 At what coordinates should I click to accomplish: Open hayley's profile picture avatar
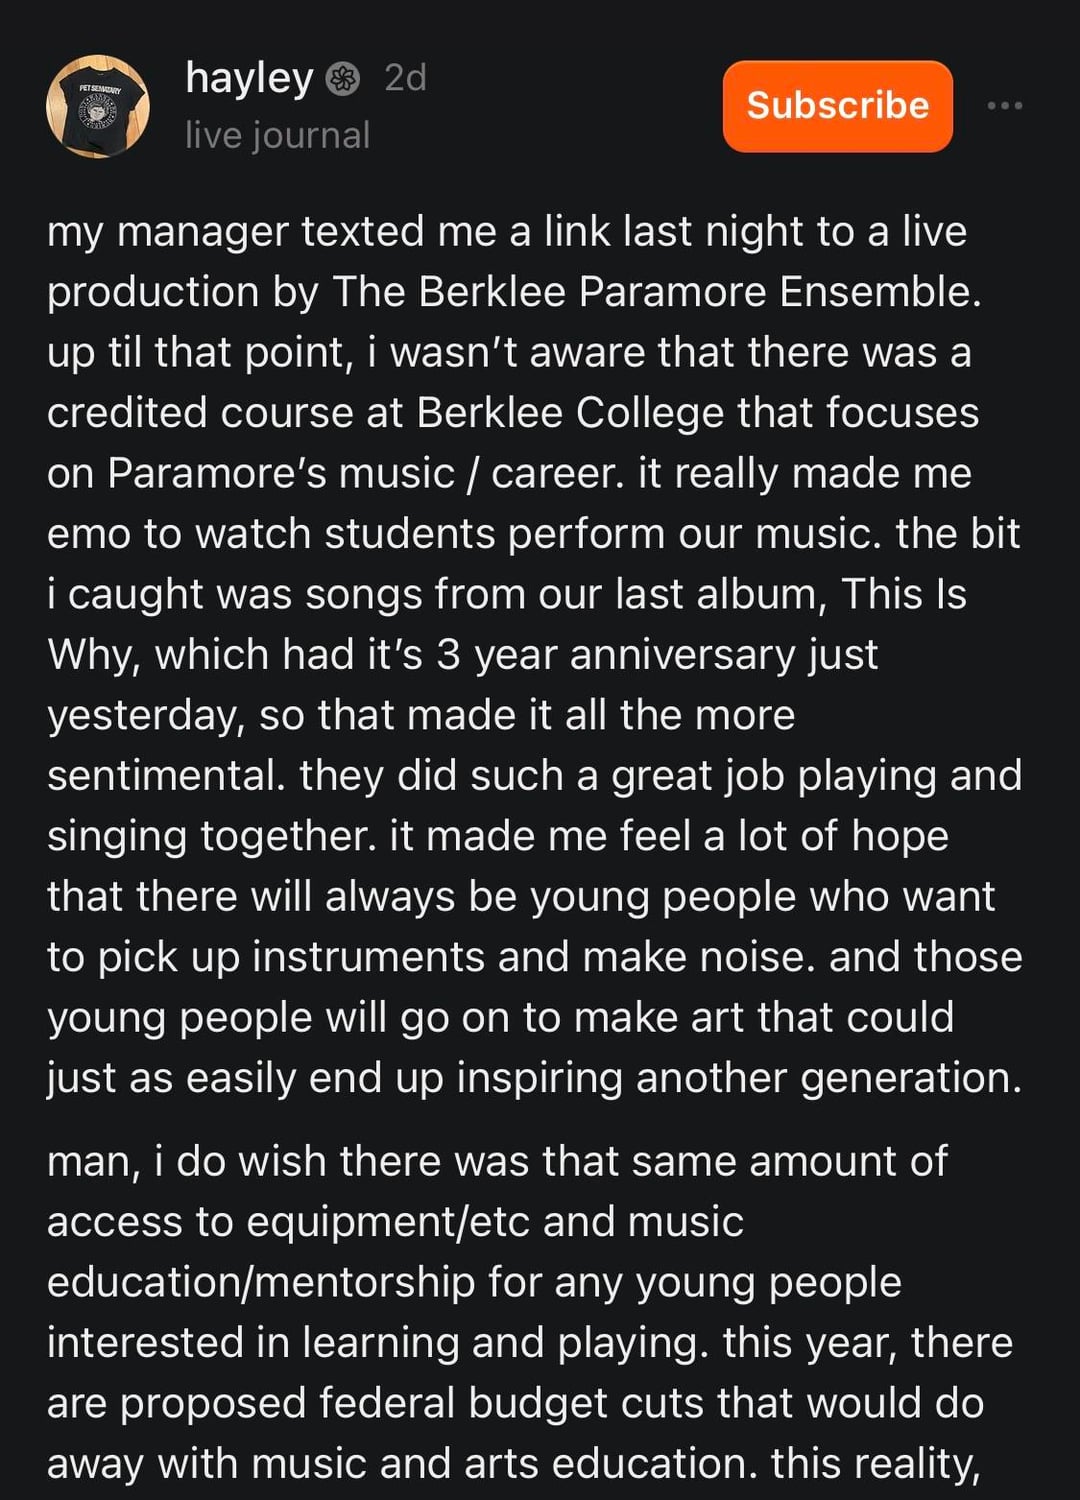point(98,106)
